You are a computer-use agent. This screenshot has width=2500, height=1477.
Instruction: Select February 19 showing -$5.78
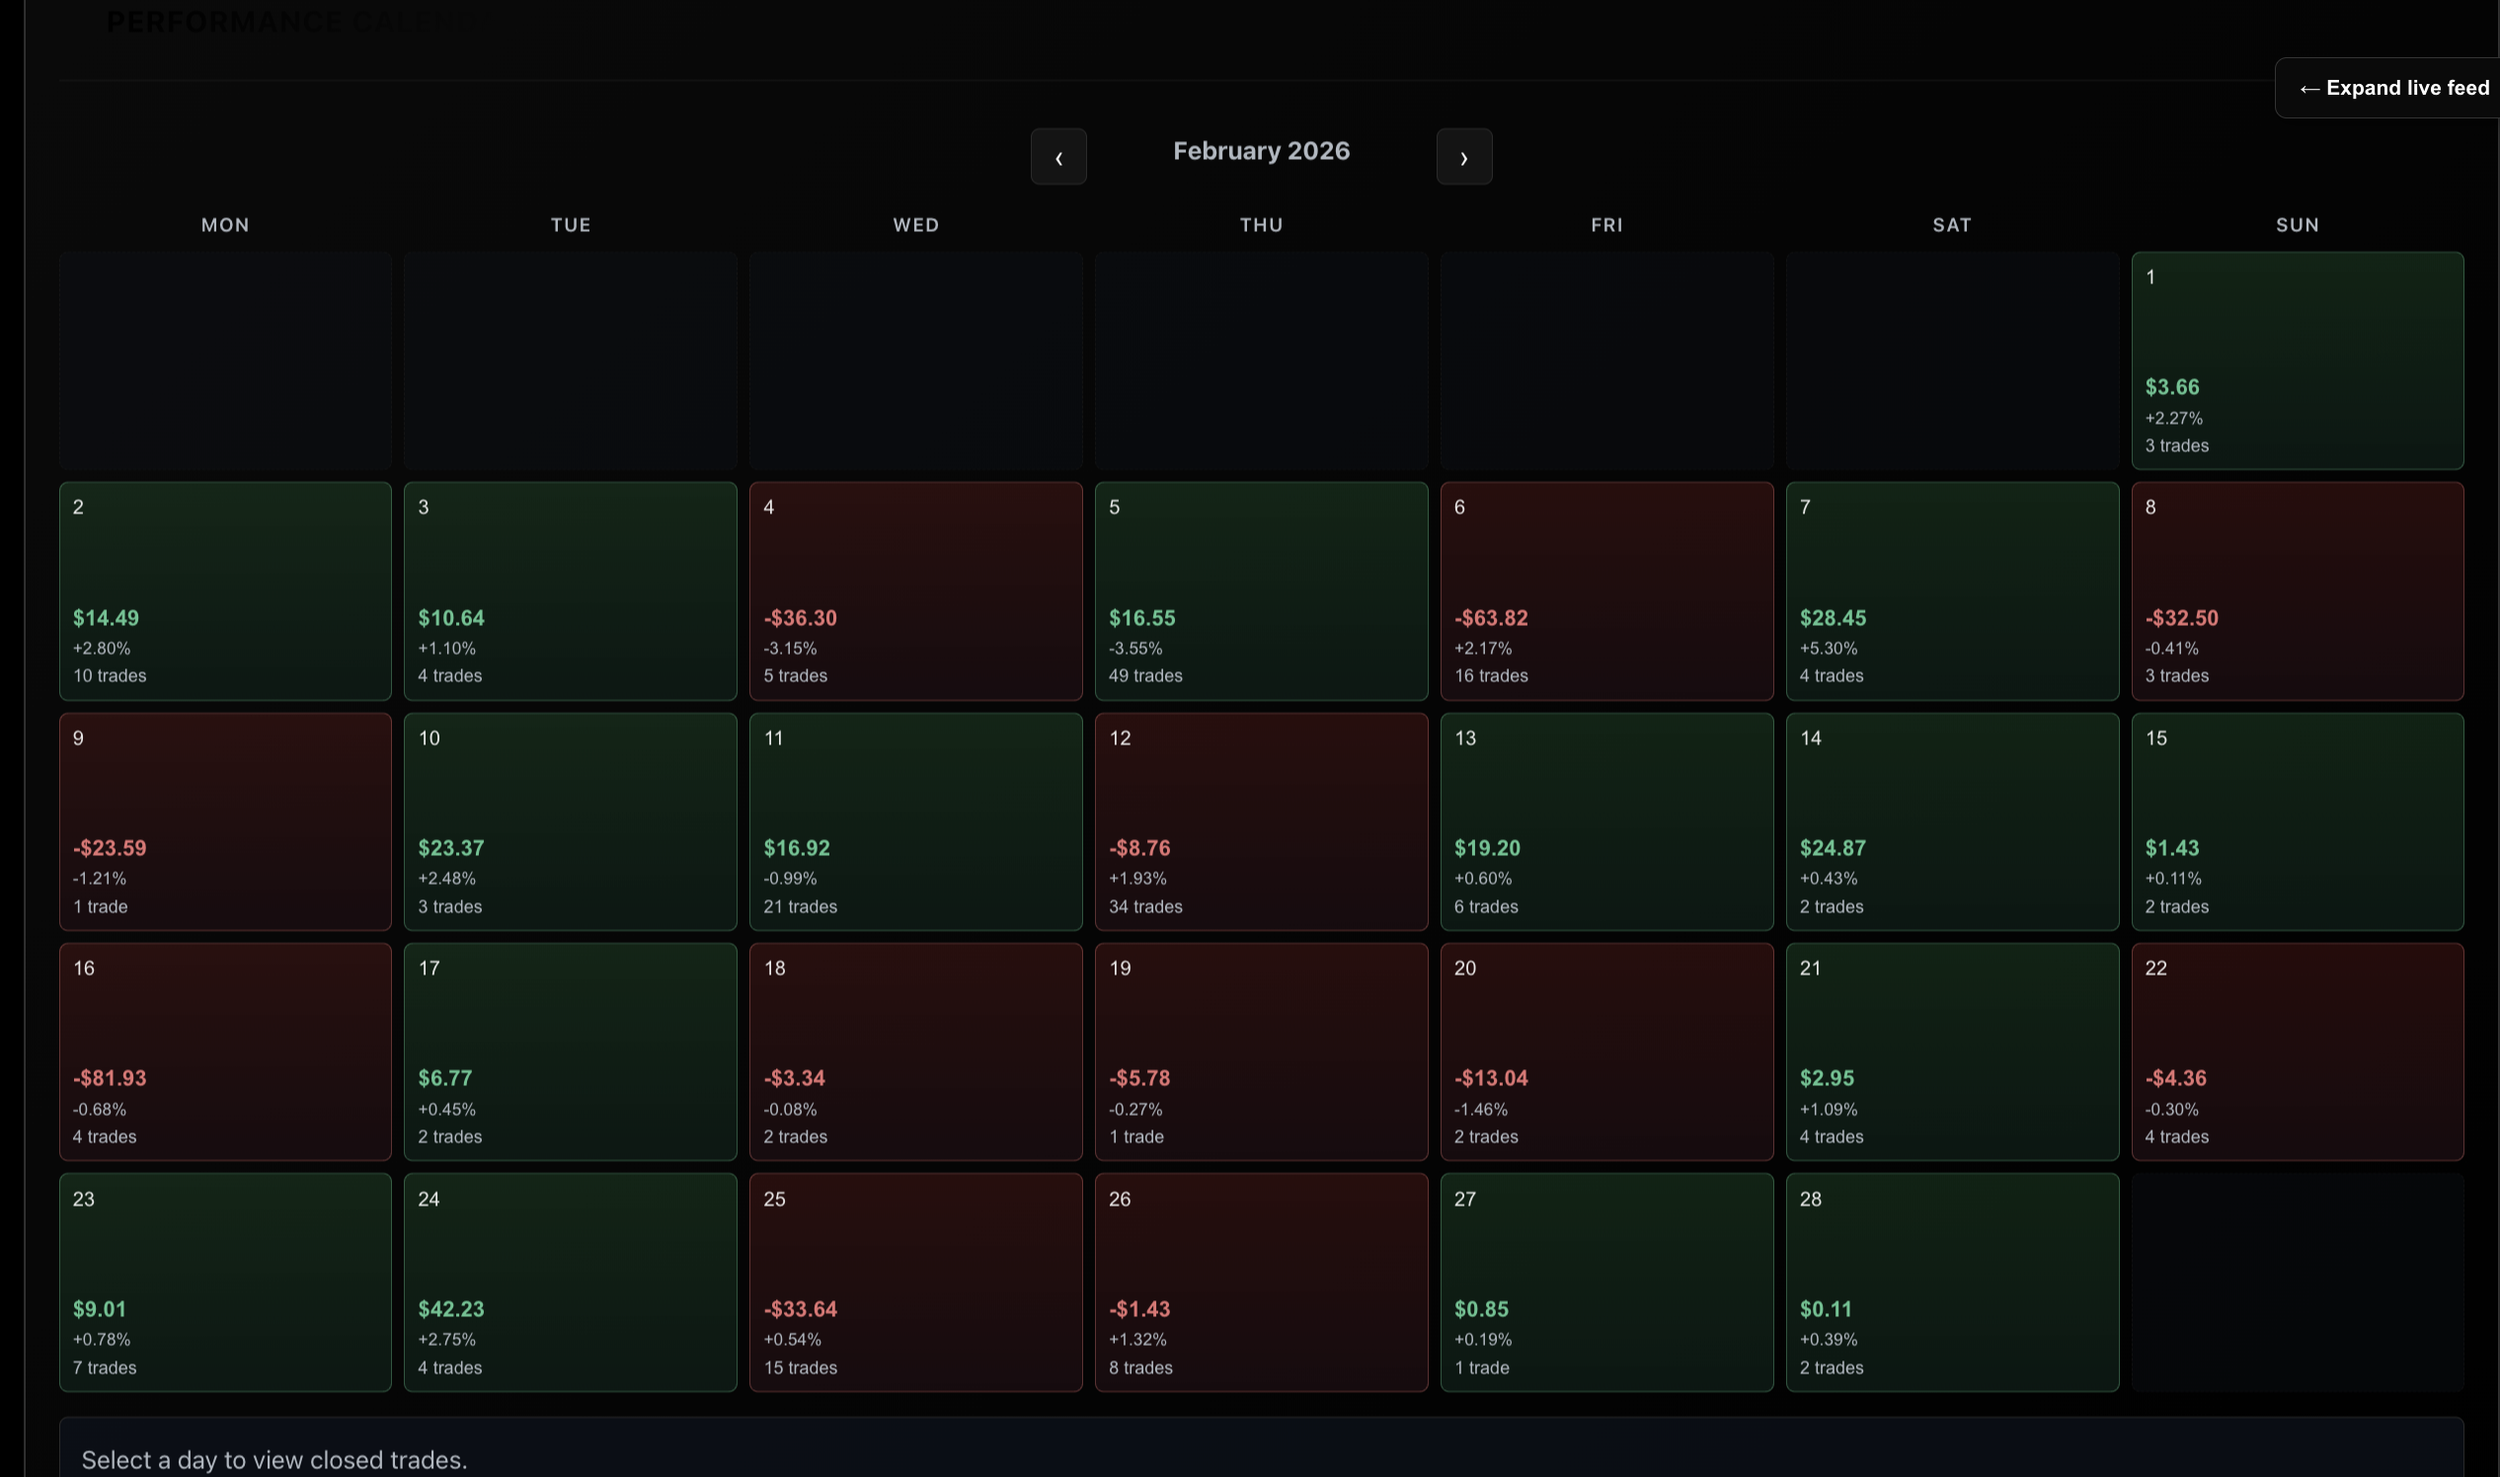tap(1260, 1051)
